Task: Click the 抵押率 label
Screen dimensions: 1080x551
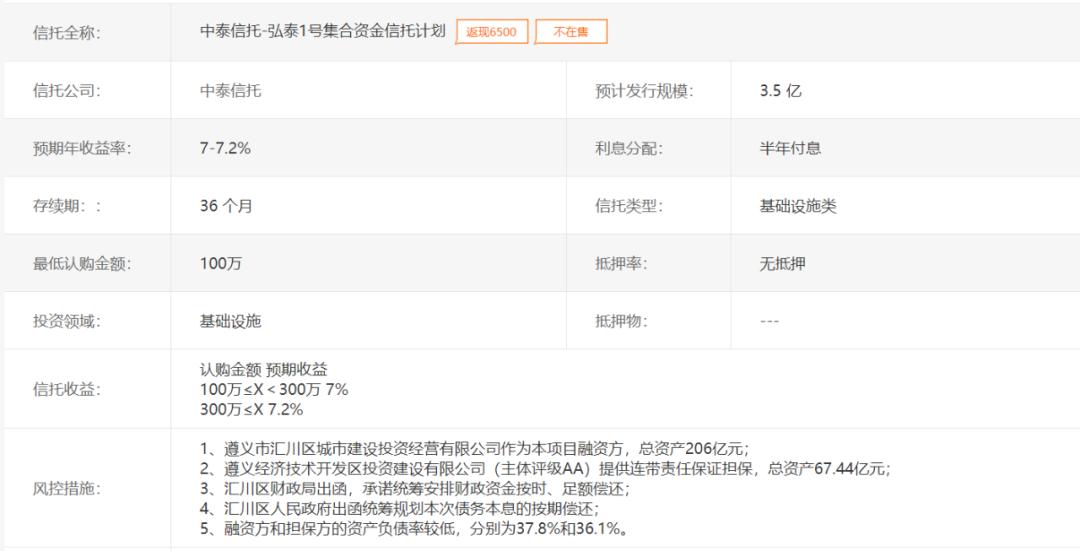Action: pyautogui.click(x=621, y=264)
